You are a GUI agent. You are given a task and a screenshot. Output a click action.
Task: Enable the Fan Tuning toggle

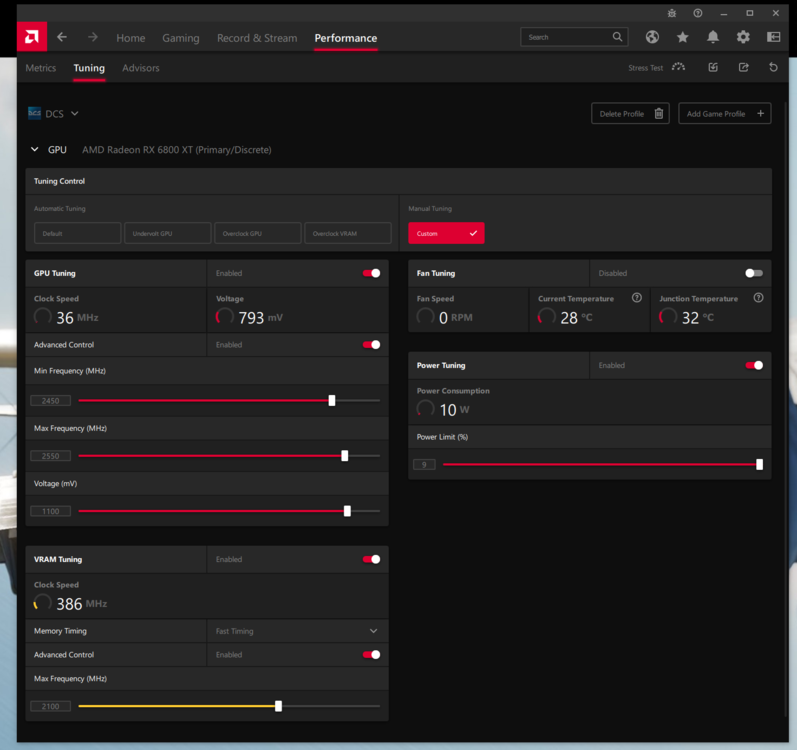point(753,273)
